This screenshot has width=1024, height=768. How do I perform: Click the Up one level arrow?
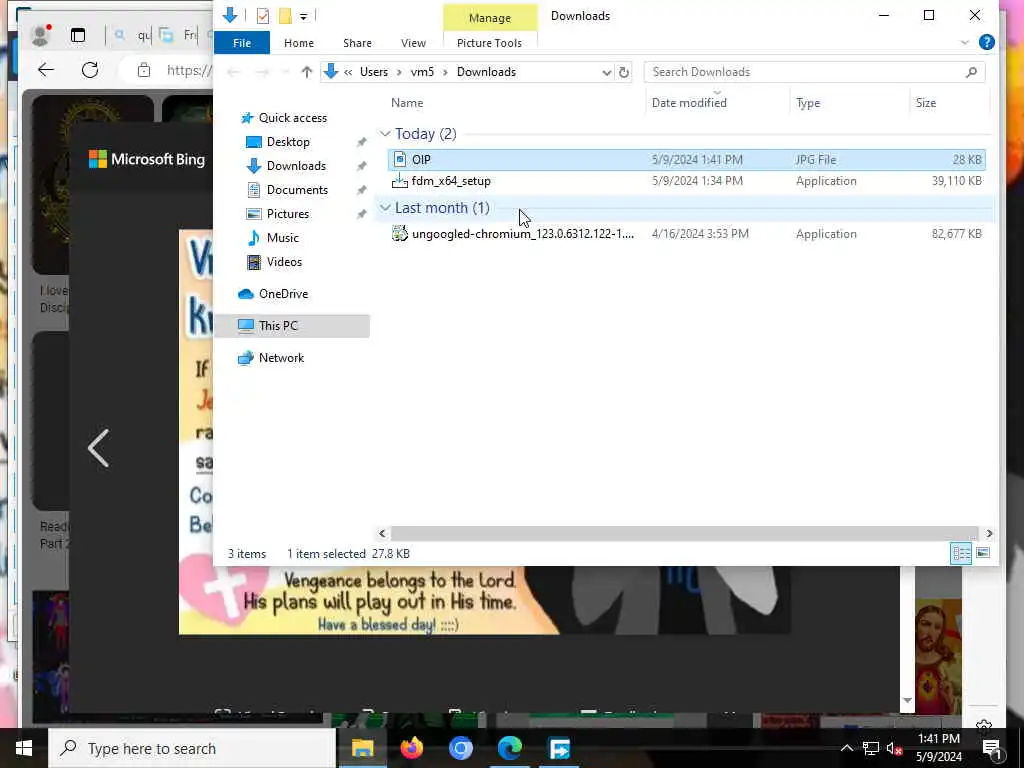(x=306, y=72)
